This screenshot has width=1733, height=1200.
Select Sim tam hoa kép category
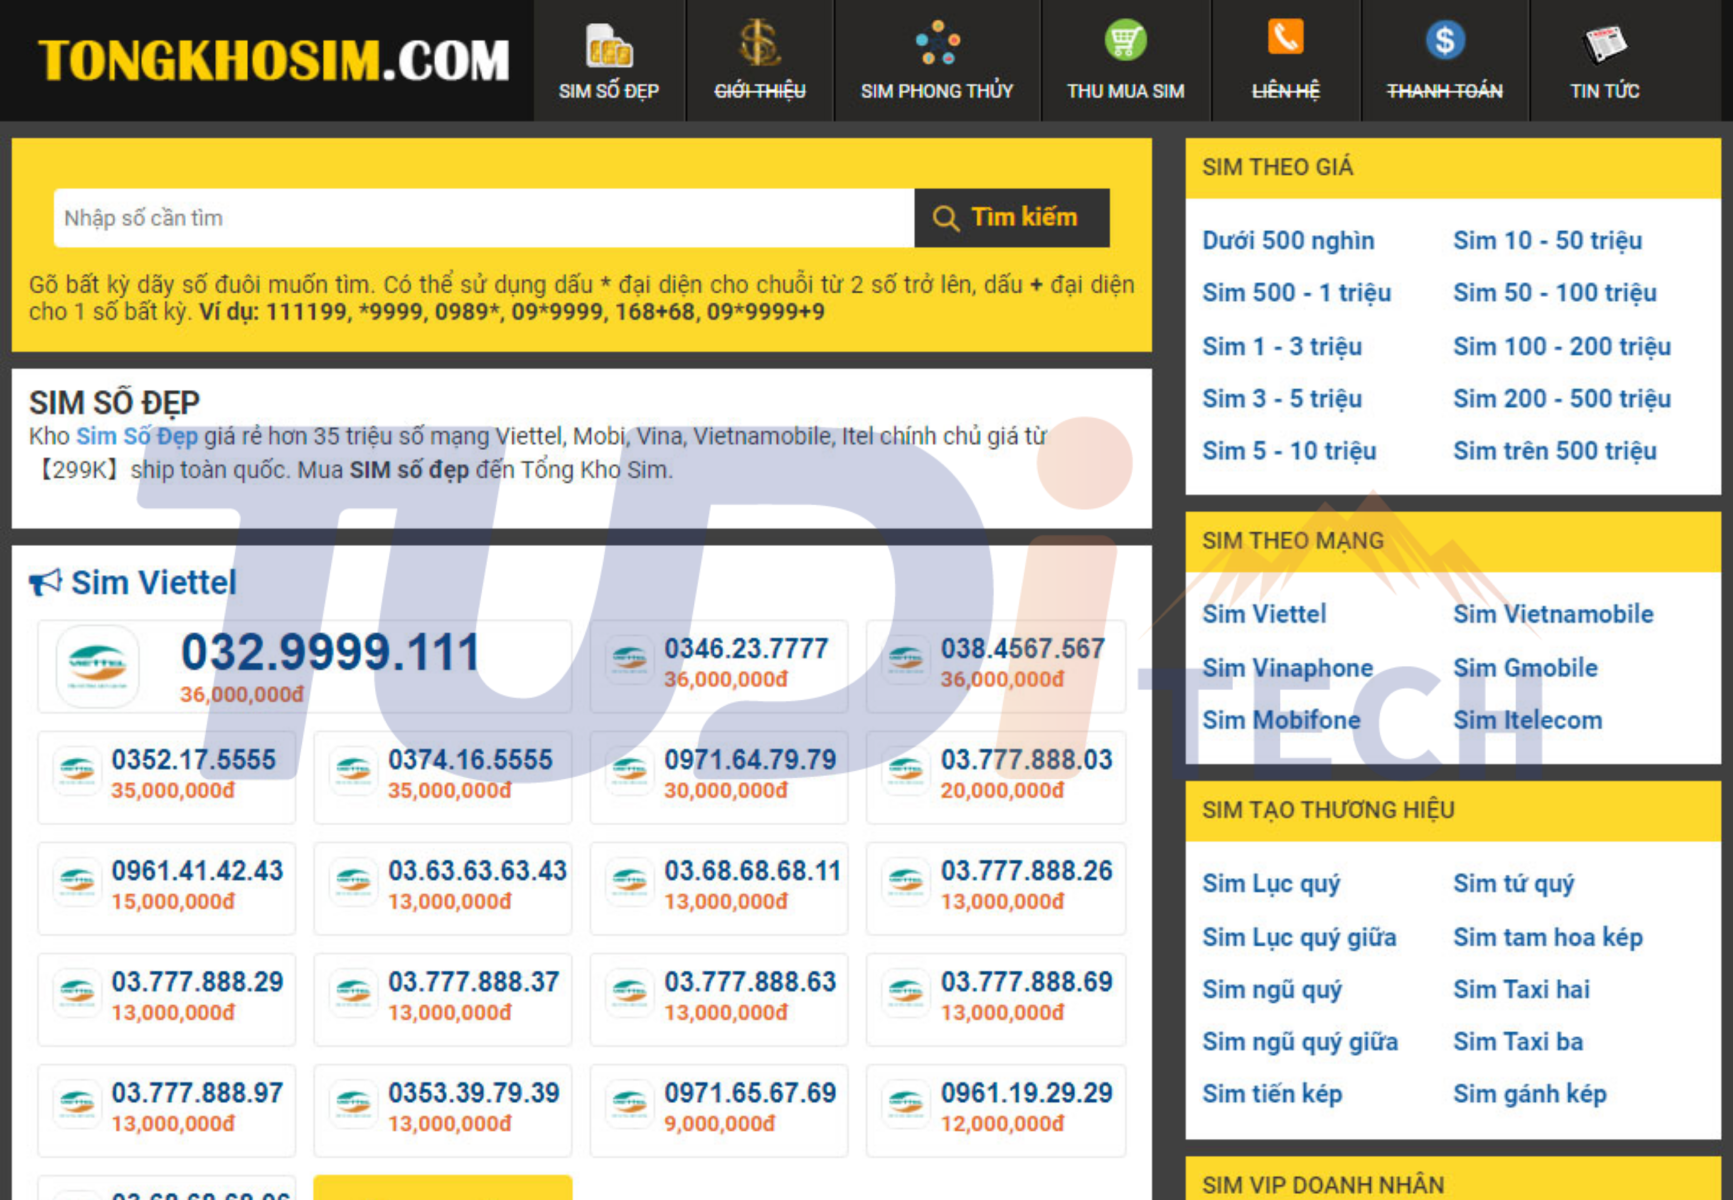1547,938
